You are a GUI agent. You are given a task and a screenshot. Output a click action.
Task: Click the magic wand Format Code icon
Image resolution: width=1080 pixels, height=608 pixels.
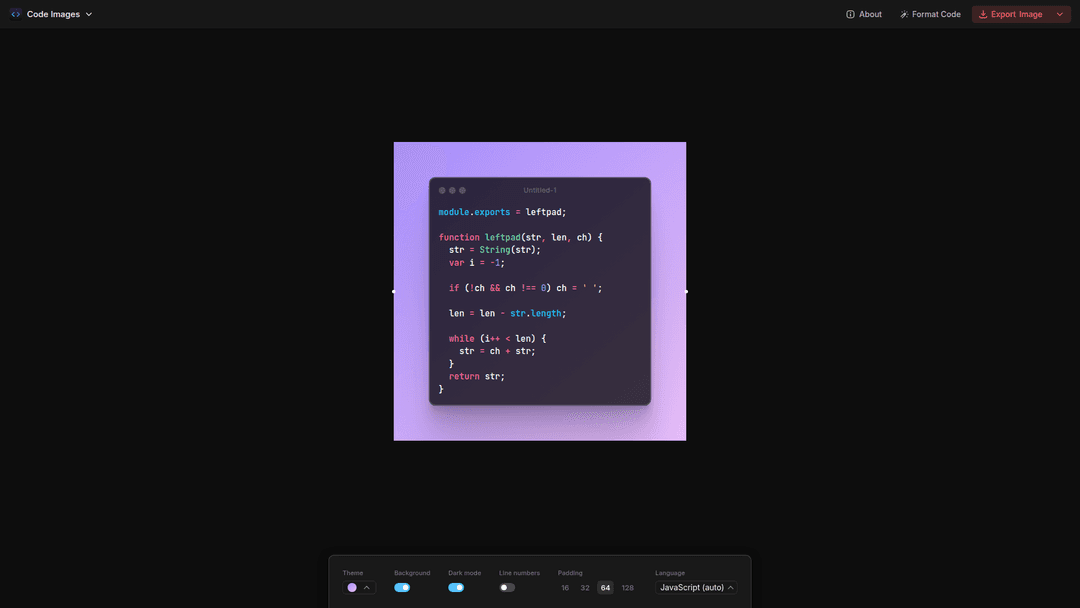904,14
